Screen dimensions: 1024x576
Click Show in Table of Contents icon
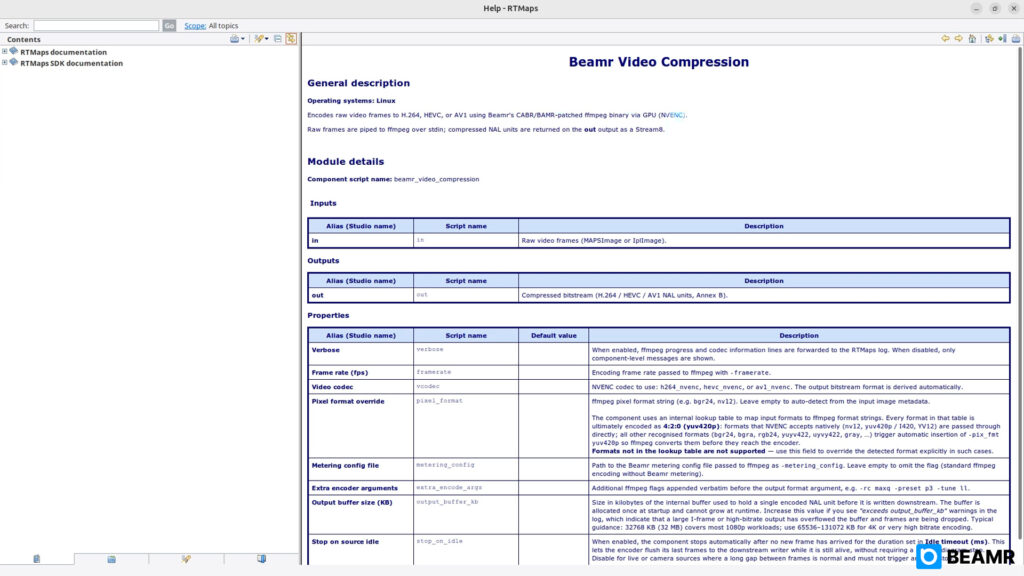989,39
